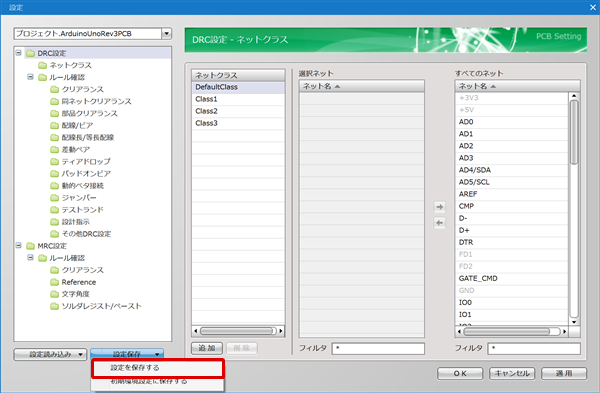This screenshot has width=600, height=393.
Task: Select AREF net
Action: pyautogui.click(x=512, y=194)
